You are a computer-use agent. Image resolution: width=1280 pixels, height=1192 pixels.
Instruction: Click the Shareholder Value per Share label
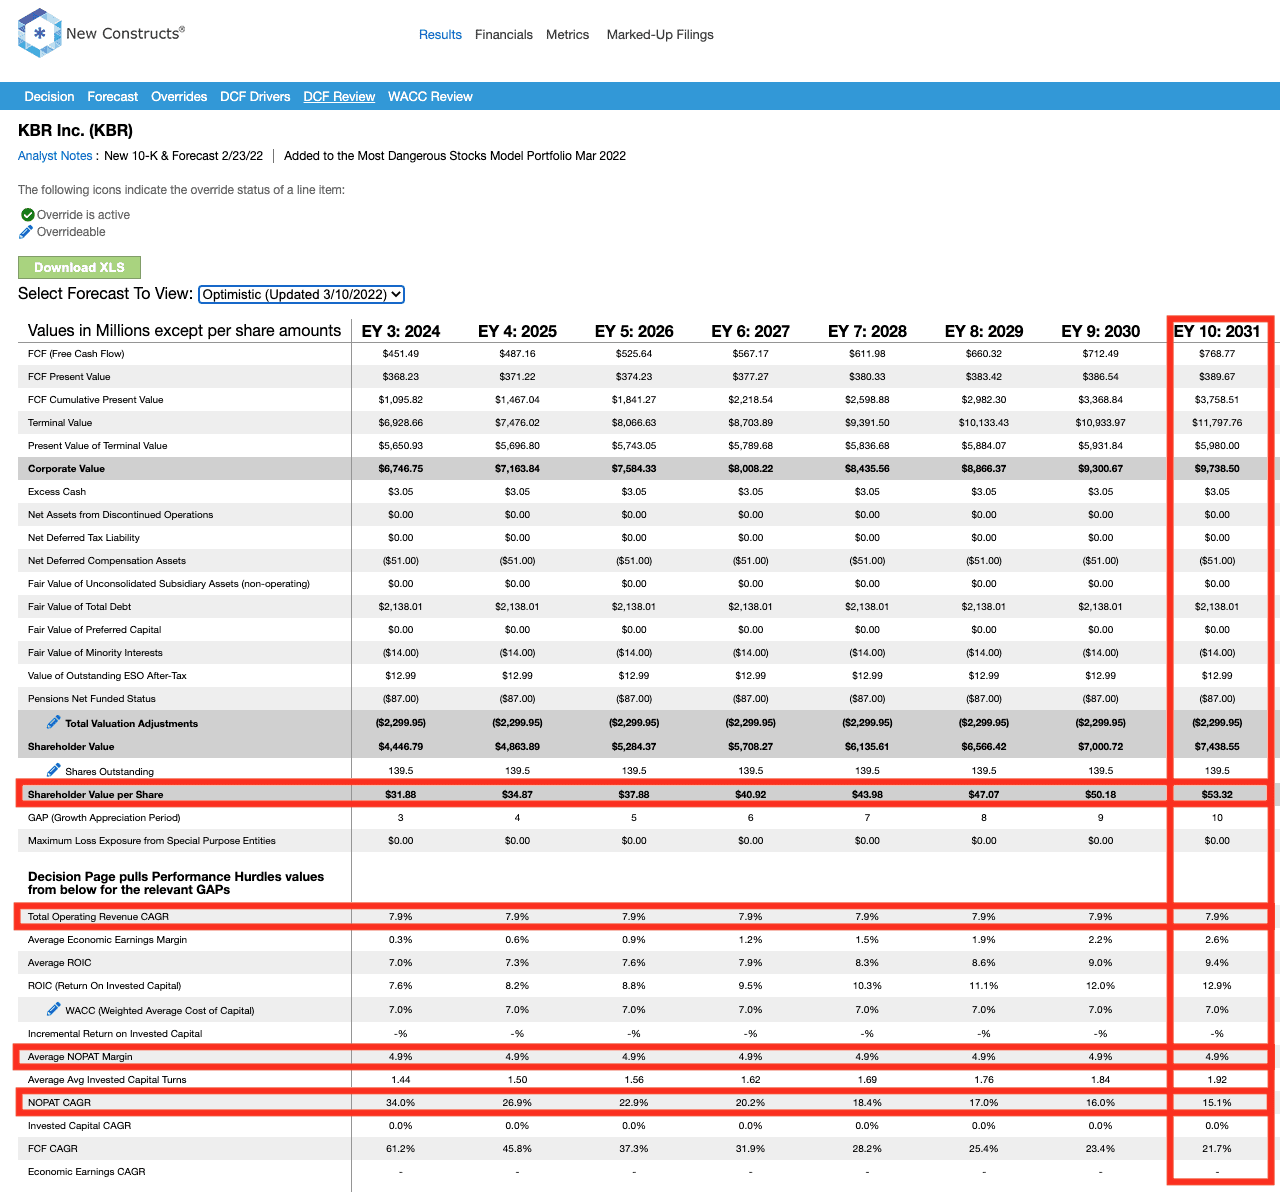(x=95, y=795)
